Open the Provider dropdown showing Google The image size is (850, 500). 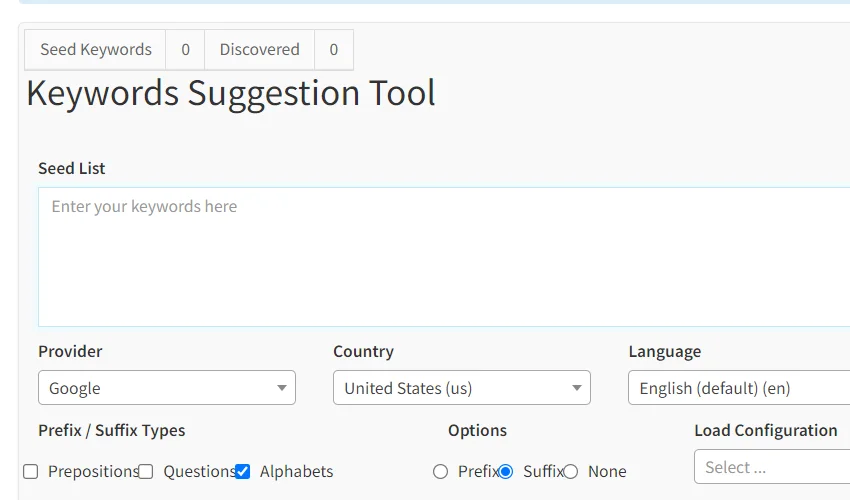tap(166, 388)
